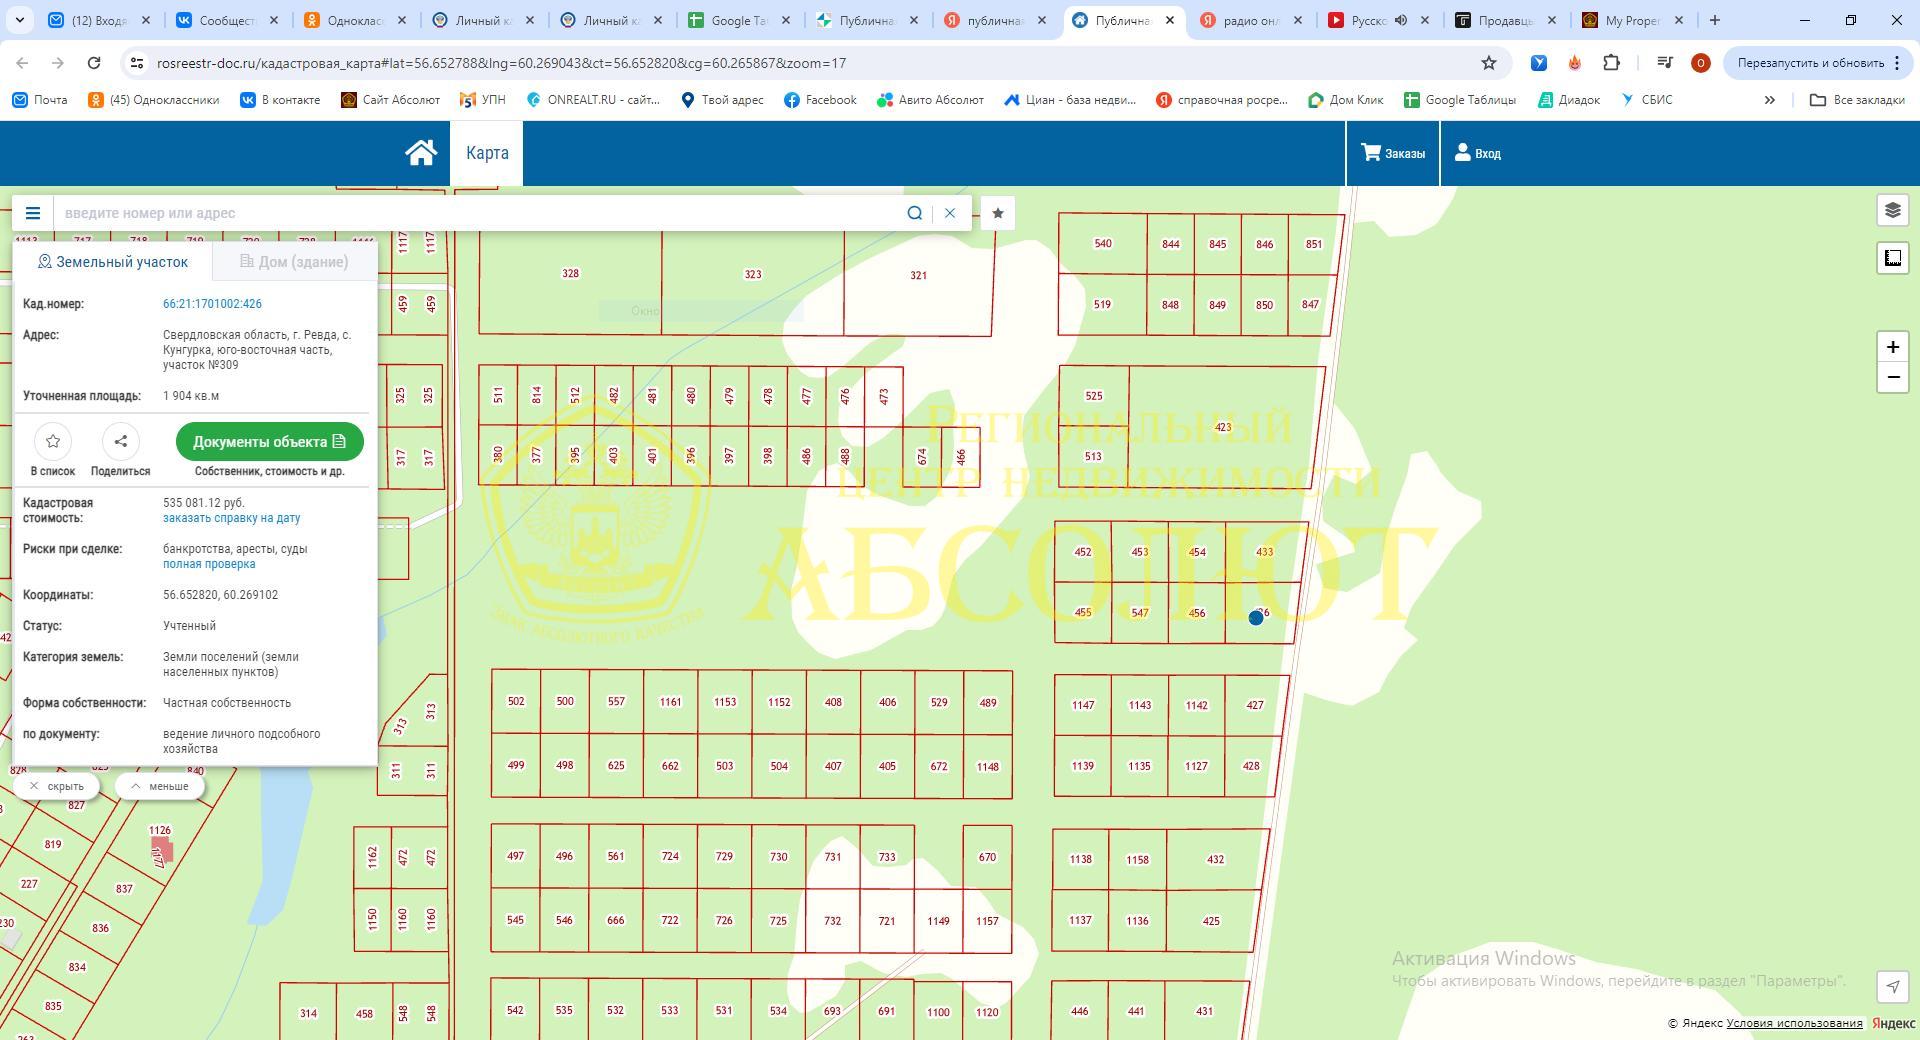
Task: Open В контакте bookmark
Action: coord(280,100)
